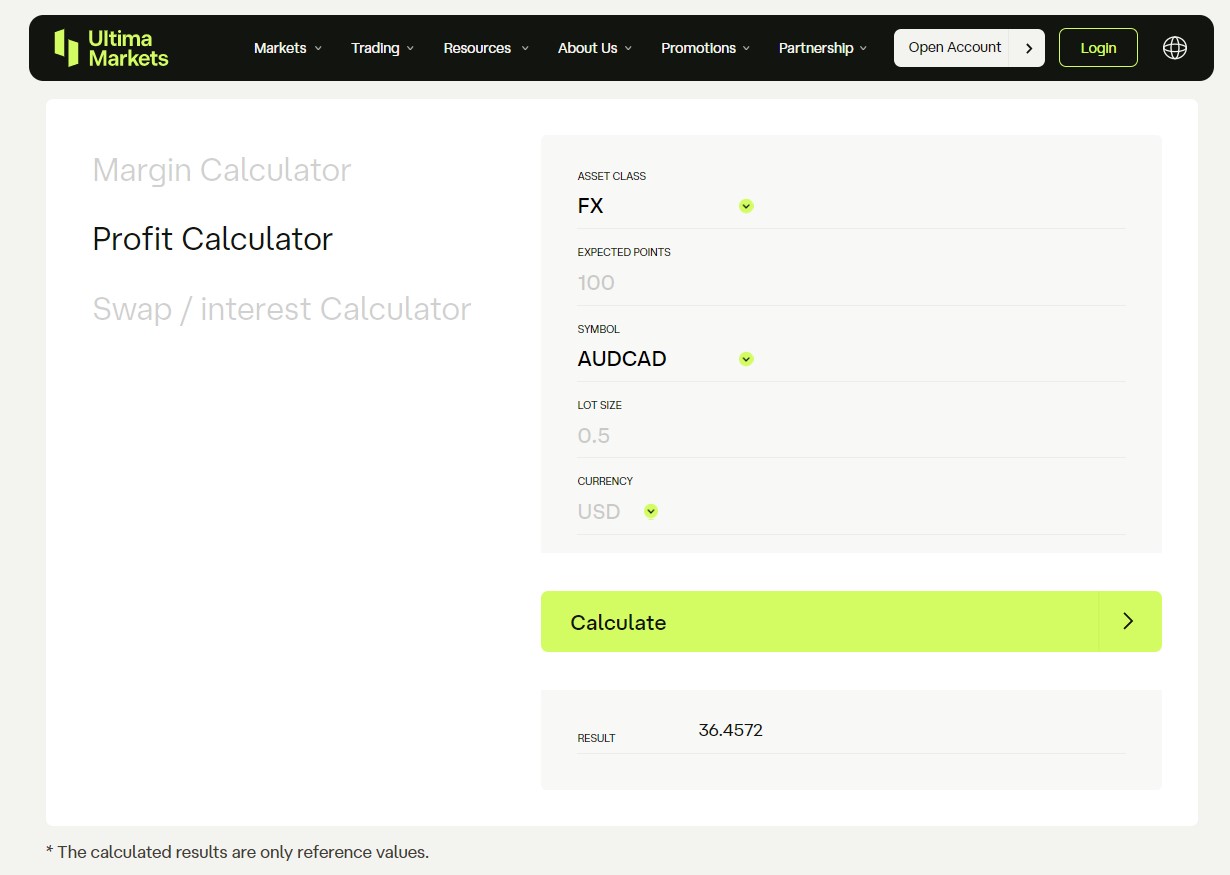
Task: Switch to Swap / interest Calculator tab
Action: pyautogui.click(x=281, y=309)
